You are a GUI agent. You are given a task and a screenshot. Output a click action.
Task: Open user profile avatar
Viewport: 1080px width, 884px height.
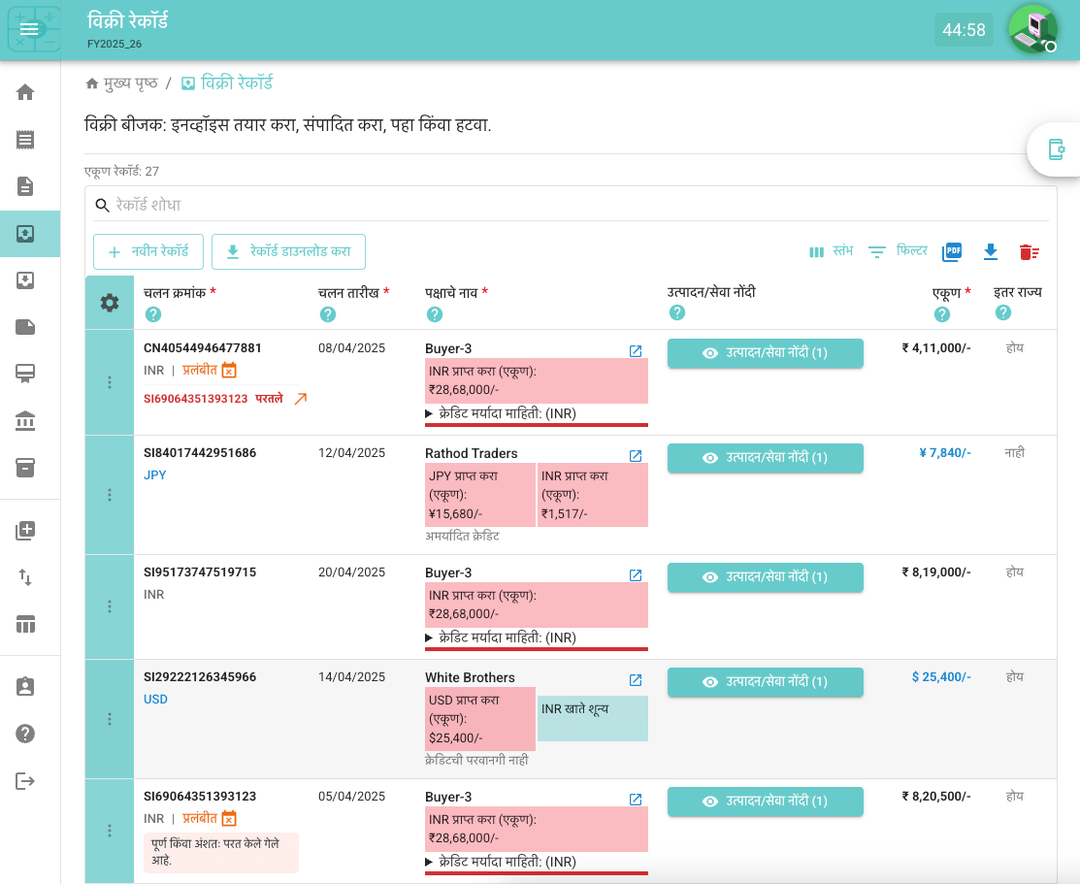pyautogui.click(x=1032, y=29)
